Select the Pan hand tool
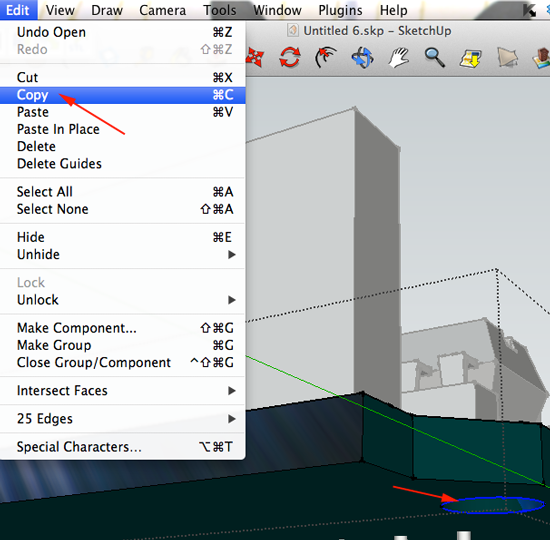 399,58
